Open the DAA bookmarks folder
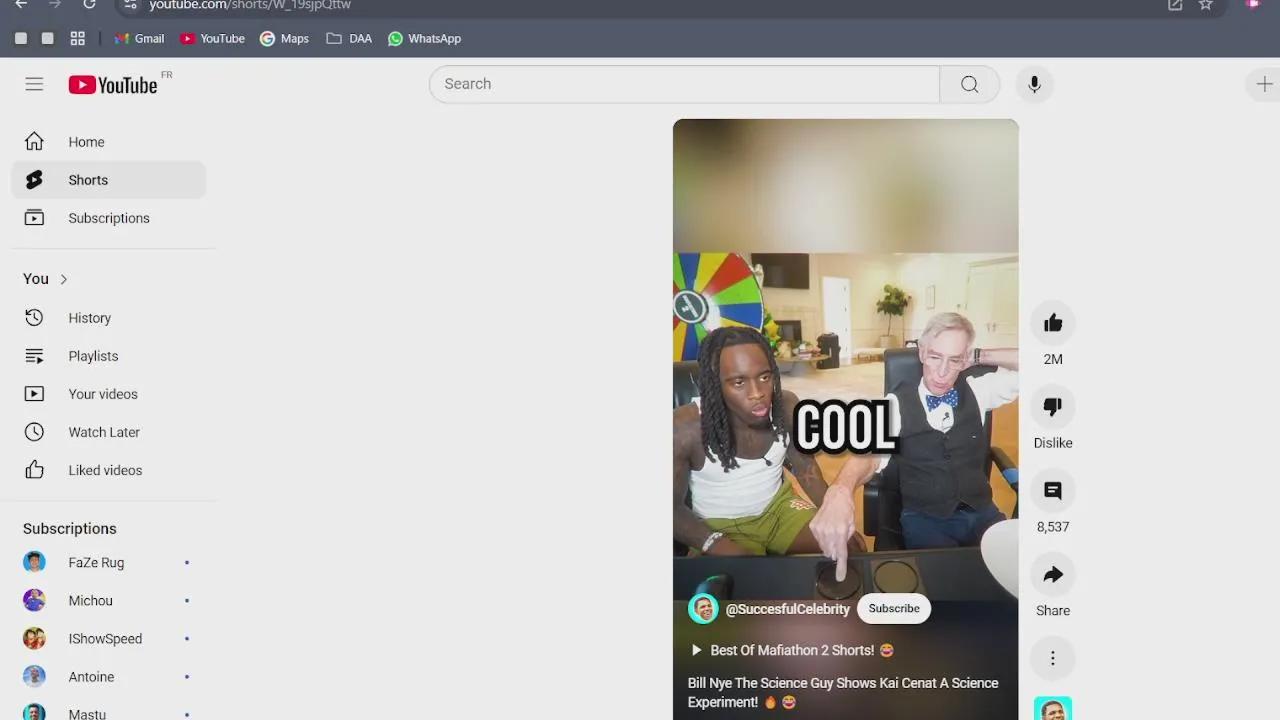 349,38
